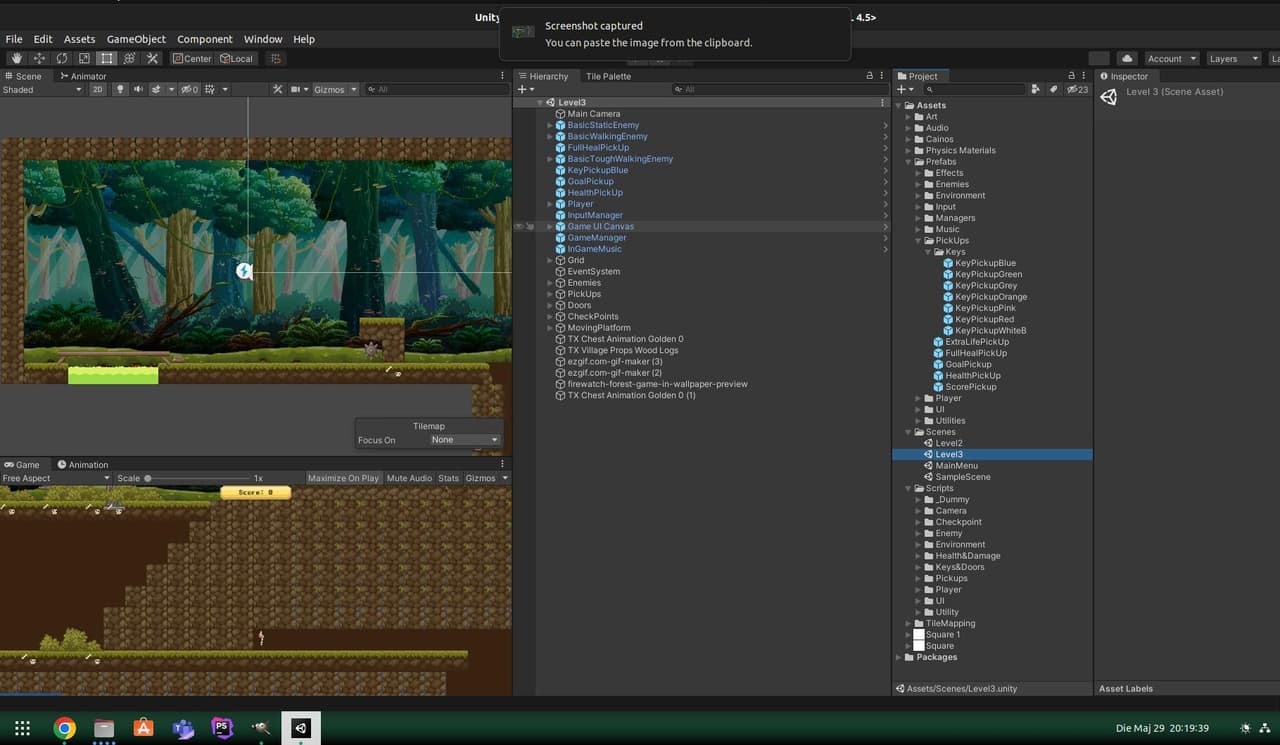Click the Search by Label tag icon
Image resolution: width=1280 pixels, height=745 pixels.
(x=1053, y=89)
